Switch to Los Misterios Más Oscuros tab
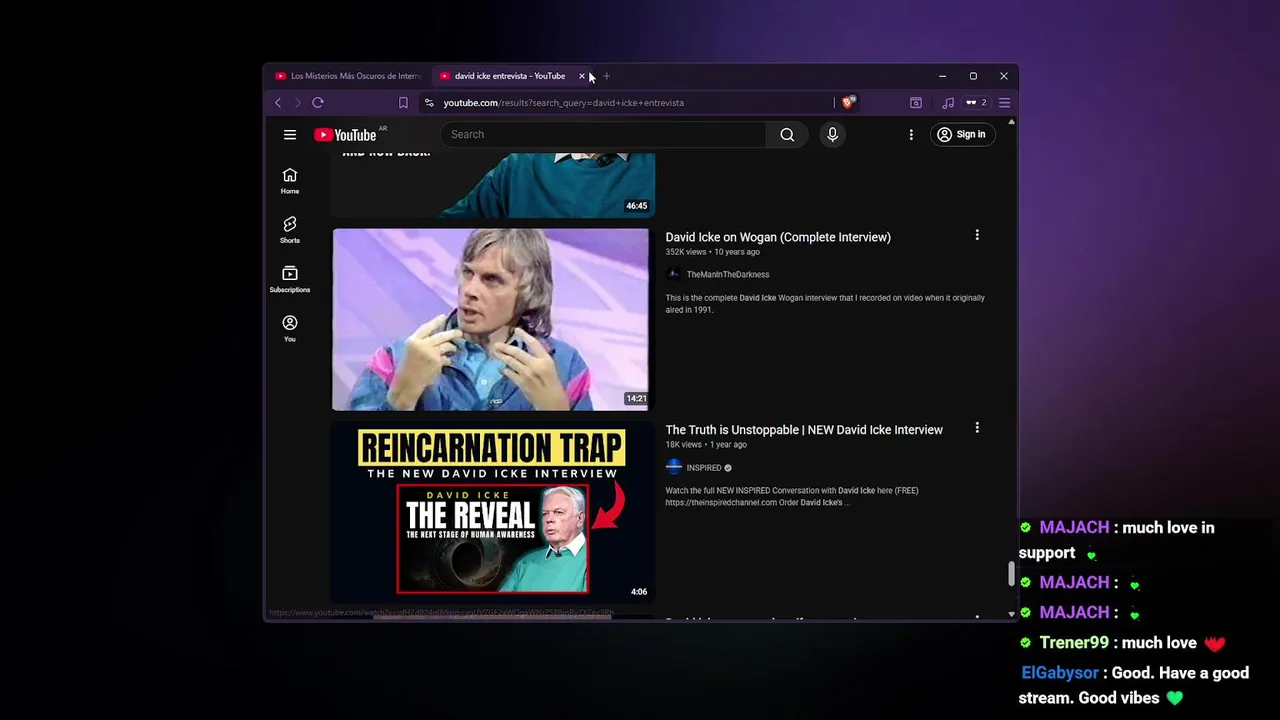The width and height of the screenshot is (1280, 720). pyautogui.click(x=348, y=76)
